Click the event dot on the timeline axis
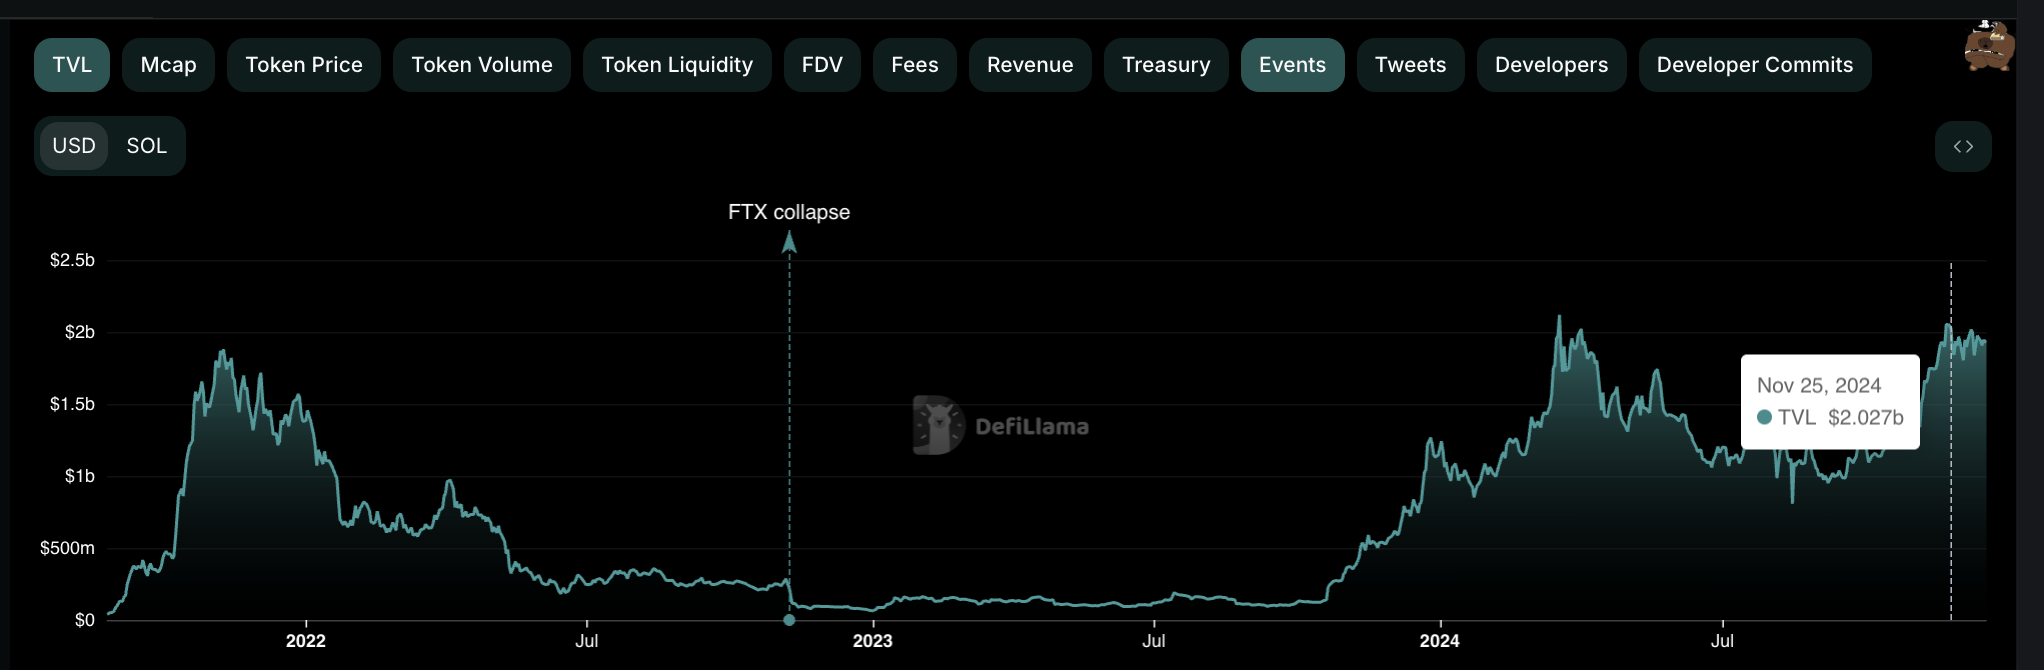The height and width of the screenshot is (670, 2044). [x=789, y=620]
